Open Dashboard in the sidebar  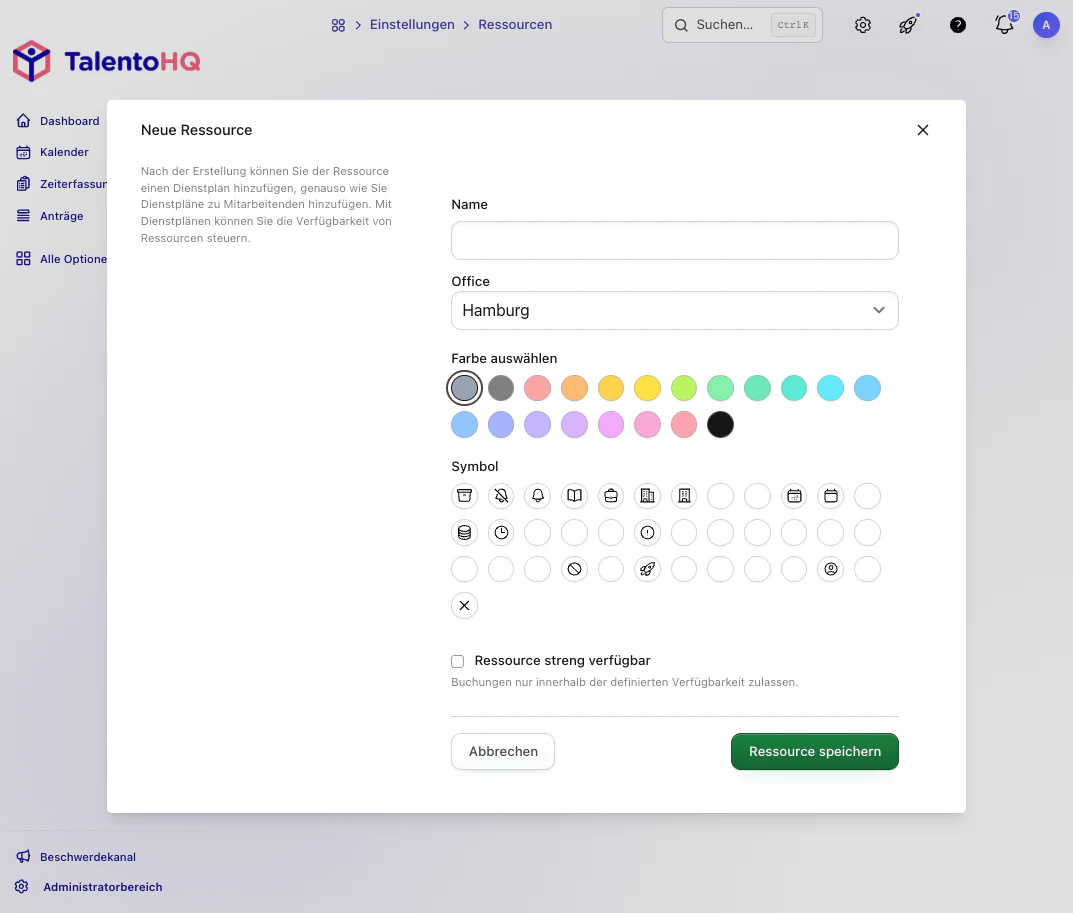click(x=58, y=121)
